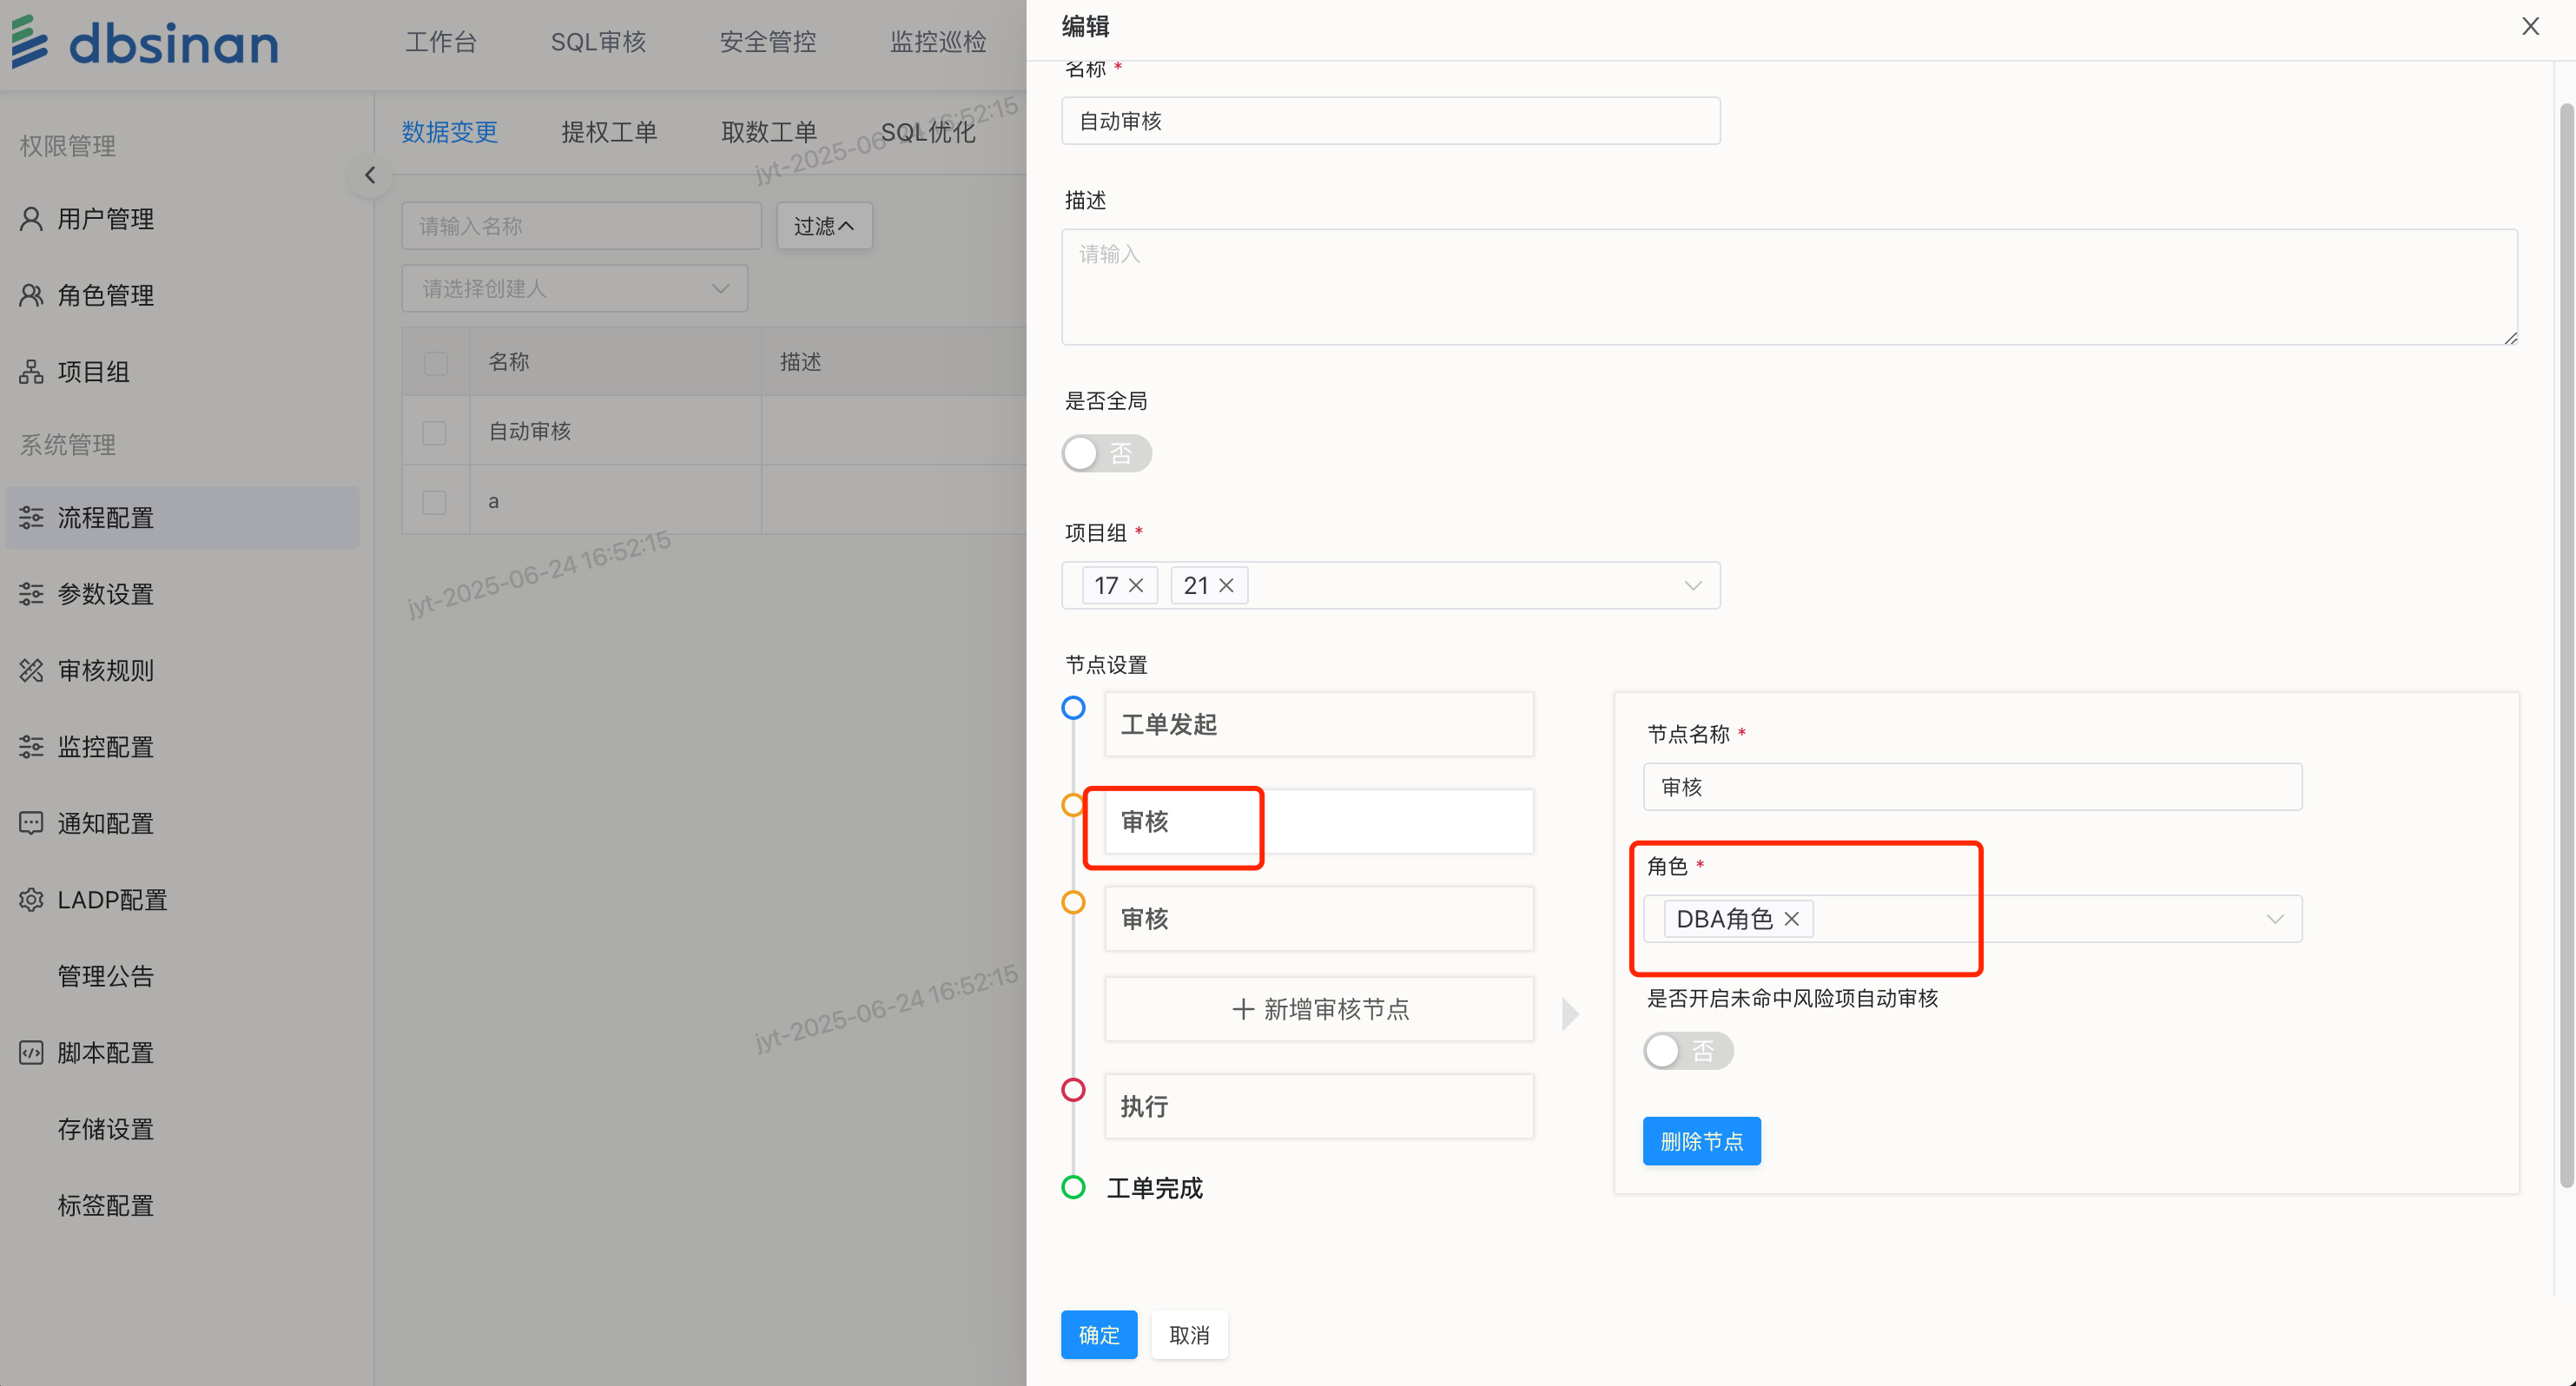The height and width of the screenshot is (1386, 2576).
Task: Click the audit rules icon
Action: click(31, 670)
